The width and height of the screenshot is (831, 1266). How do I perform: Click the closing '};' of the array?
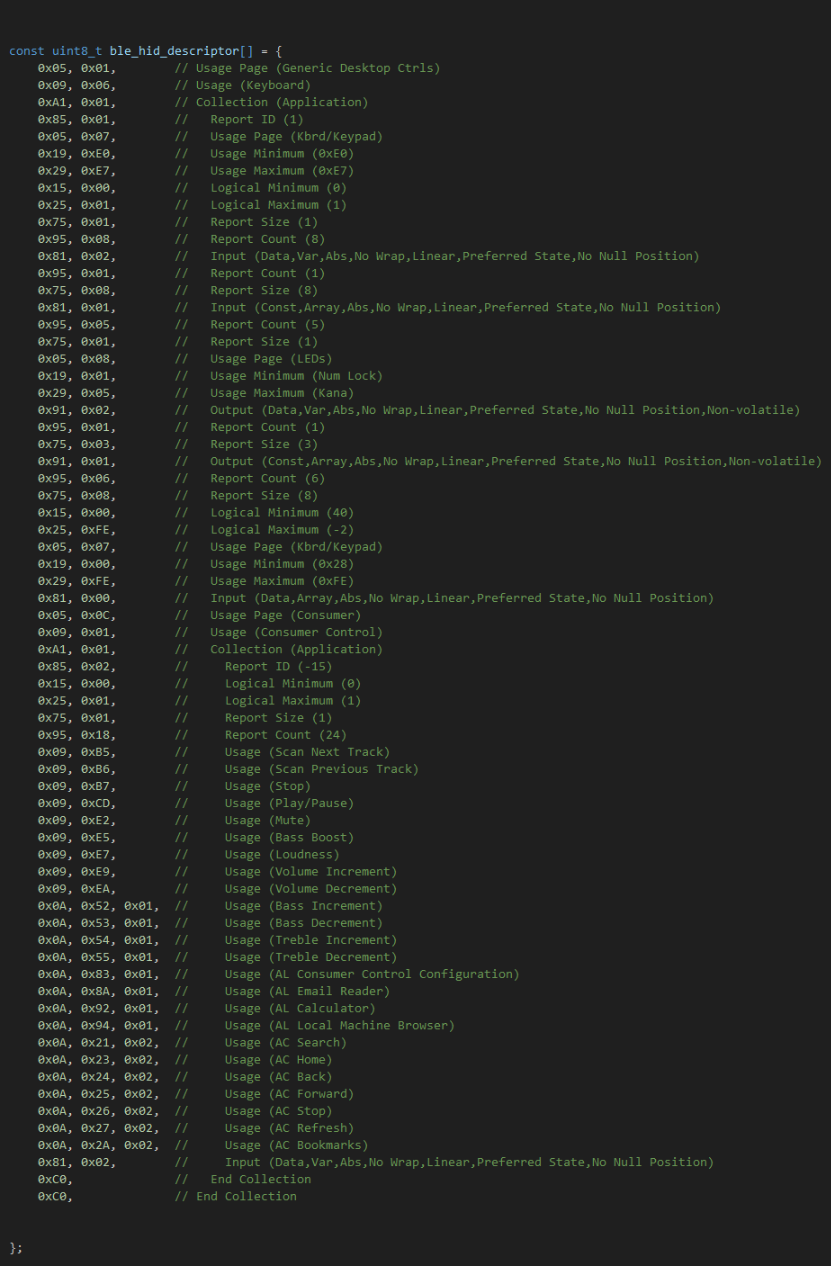point(16,1247)
